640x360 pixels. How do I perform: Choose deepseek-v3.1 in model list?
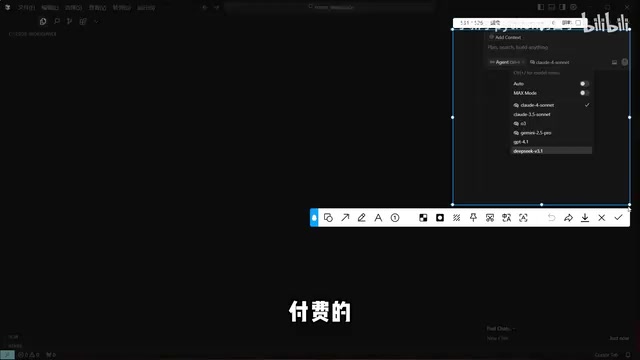[551, 151]
